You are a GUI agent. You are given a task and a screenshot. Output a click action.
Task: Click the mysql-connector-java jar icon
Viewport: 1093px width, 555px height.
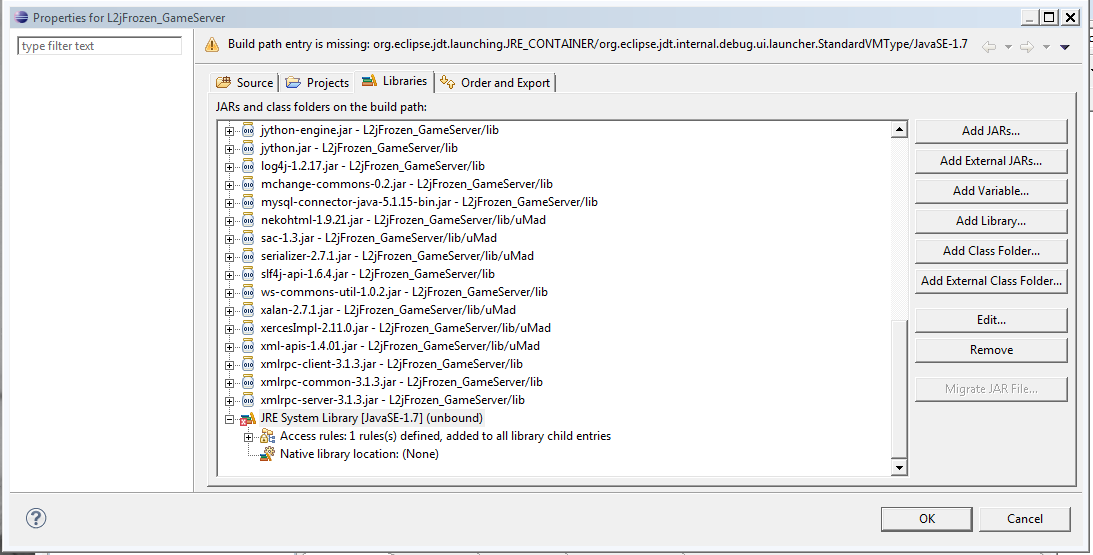[248, 202]
